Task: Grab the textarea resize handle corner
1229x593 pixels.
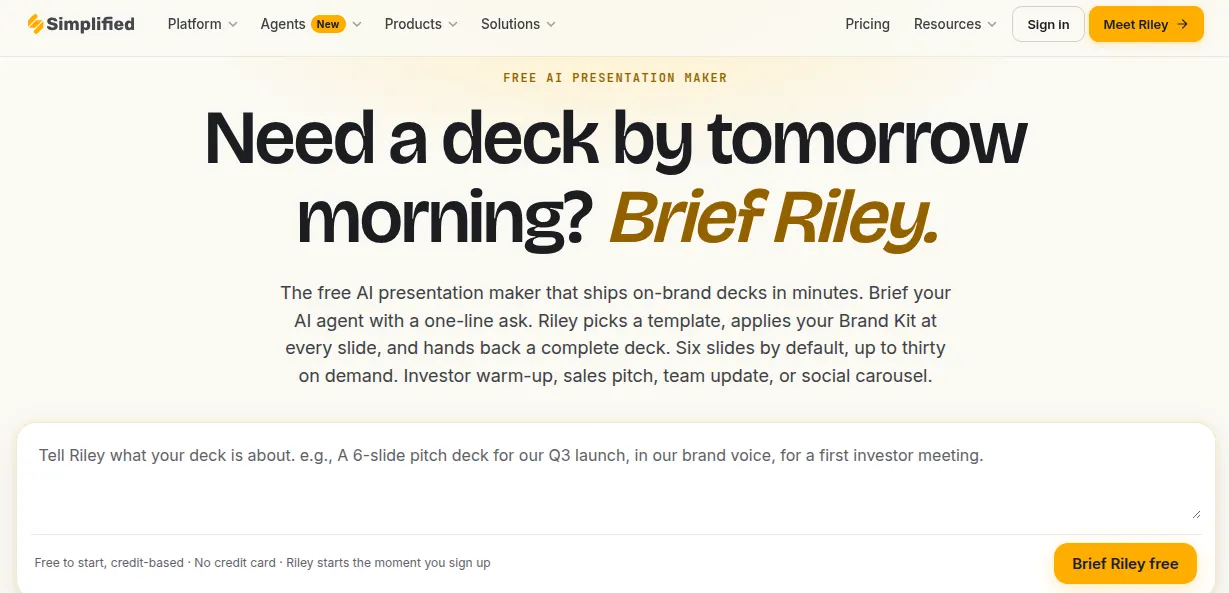Action: point(1196,513)
